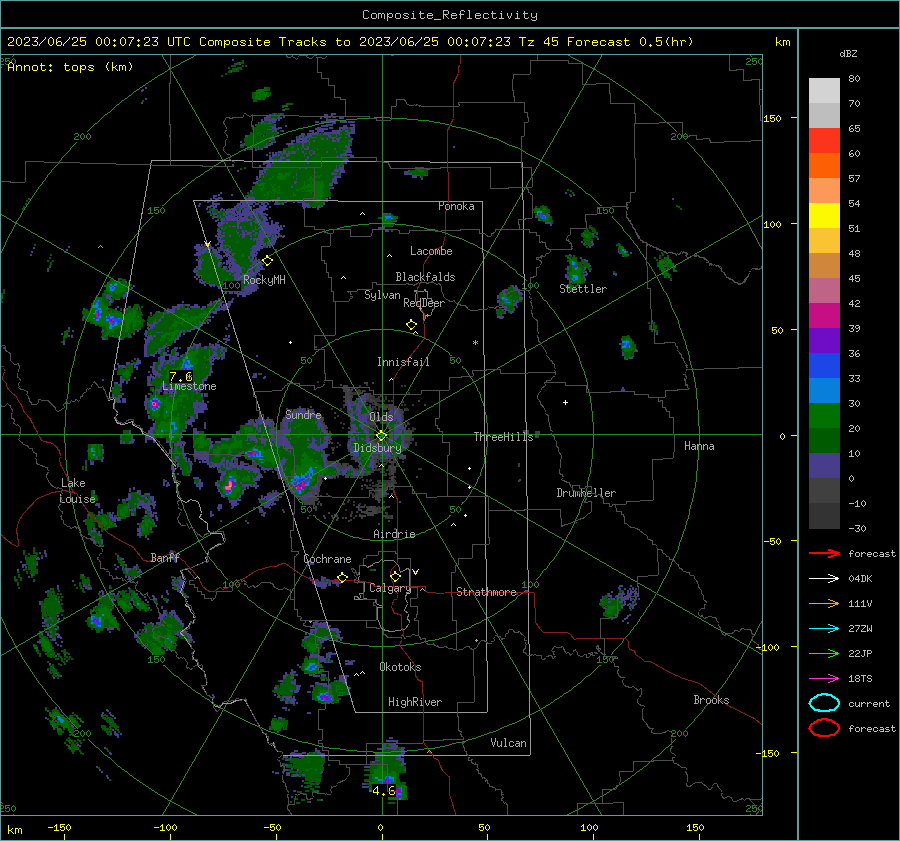
Task: Select the dark orange 57-60 dBZ swatch
Action: (x=824, y=165)
